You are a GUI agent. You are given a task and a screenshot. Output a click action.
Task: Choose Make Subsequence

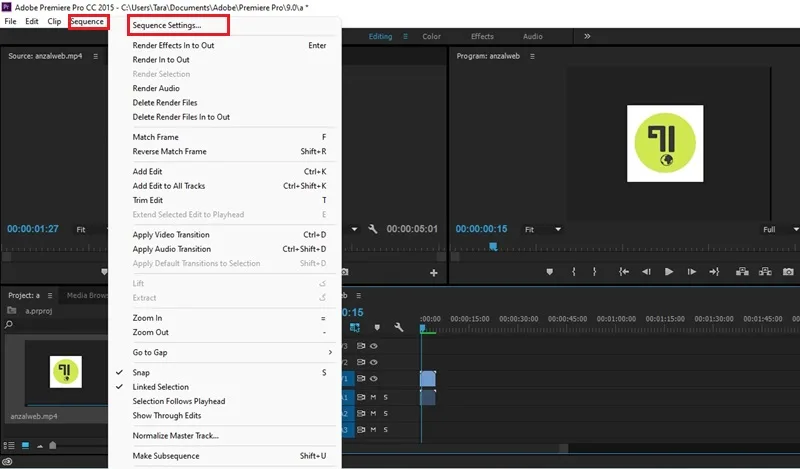[224, 456]
